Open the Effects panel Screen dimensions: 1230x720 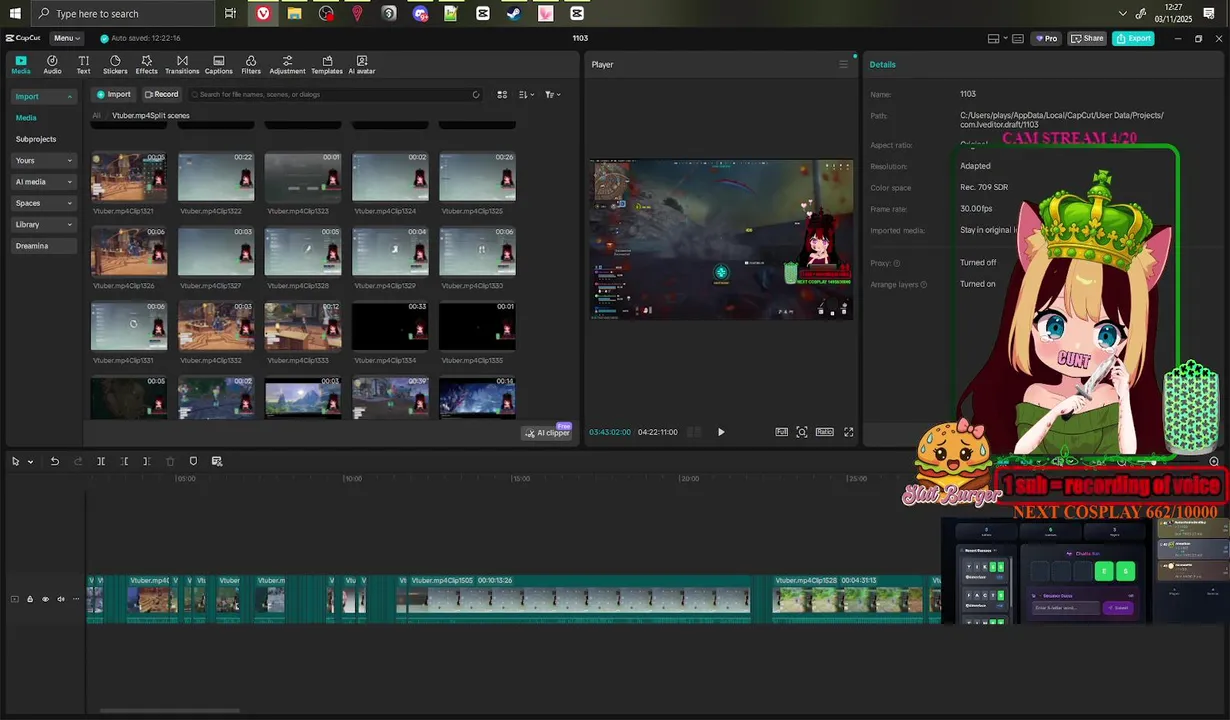click(x=147, y=65)
